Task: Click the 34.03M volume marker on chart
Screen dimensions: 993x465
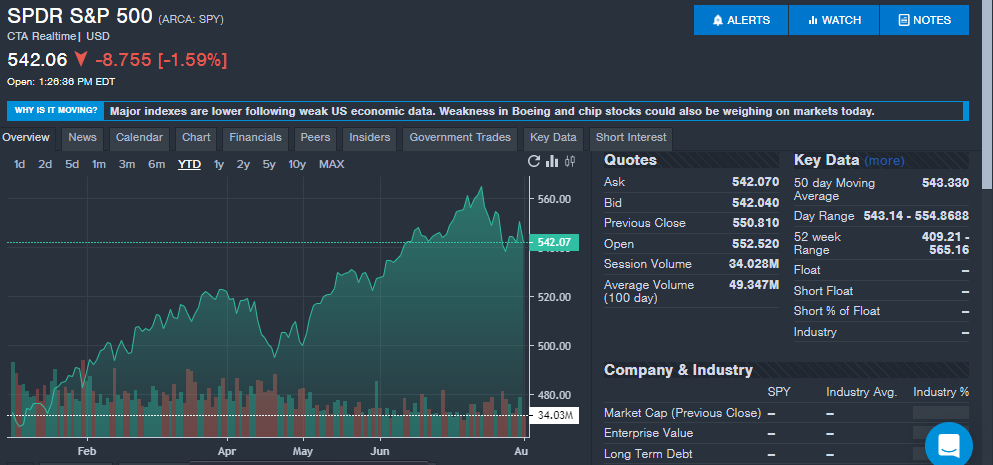Action: [555, 416]
